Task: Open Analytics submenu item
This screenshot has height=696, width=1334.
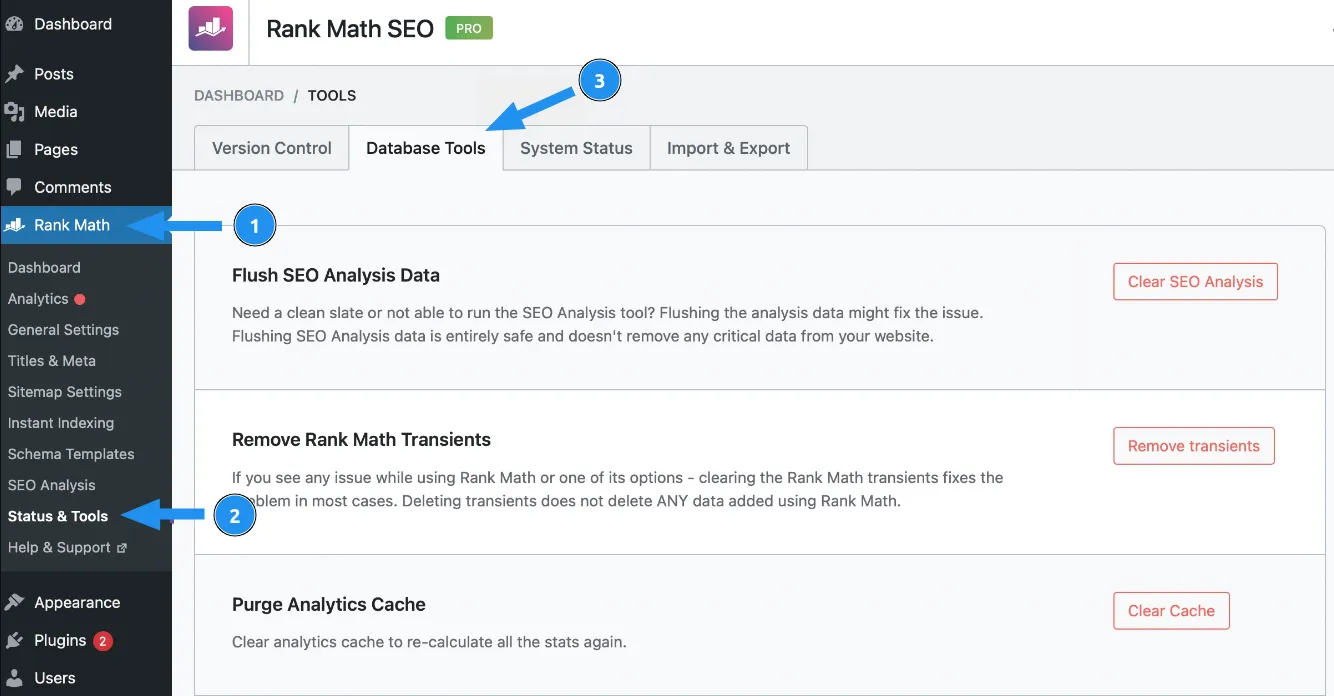Action: (x=38, y=299)
